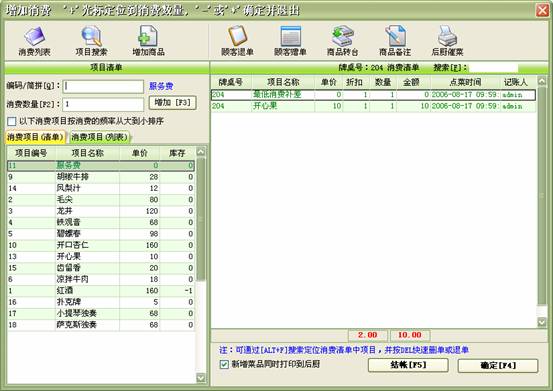The image size is (553, 391).
Task: Click scroll down arrow of 消费清单 table
Action: point(542,322)
